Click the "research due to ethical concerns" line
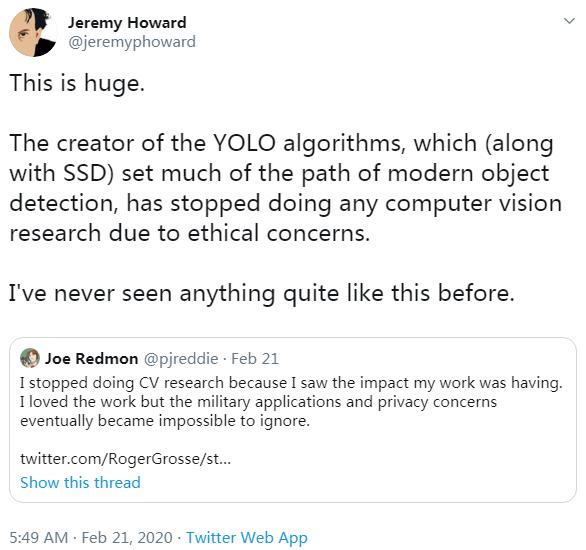Screen dimensions: 586x550 189,233
